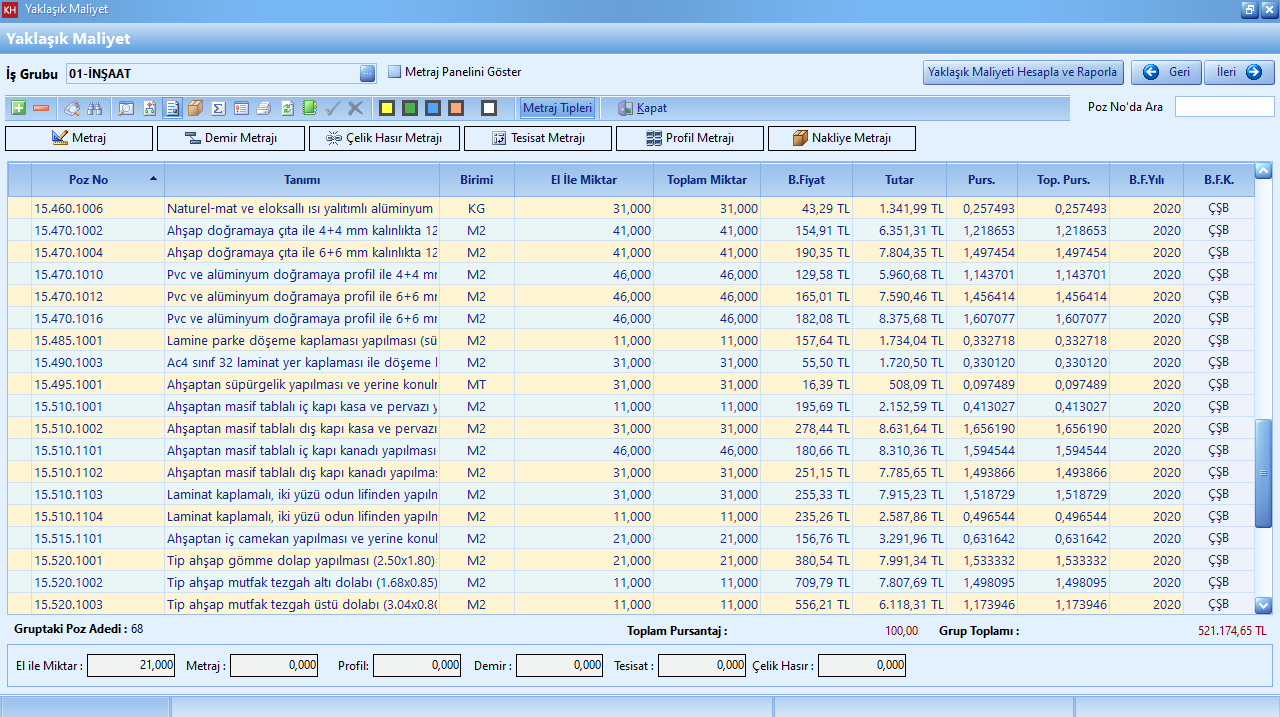
Task: Open the Nakliye Metrajı tab
Action: coord(841,139)
